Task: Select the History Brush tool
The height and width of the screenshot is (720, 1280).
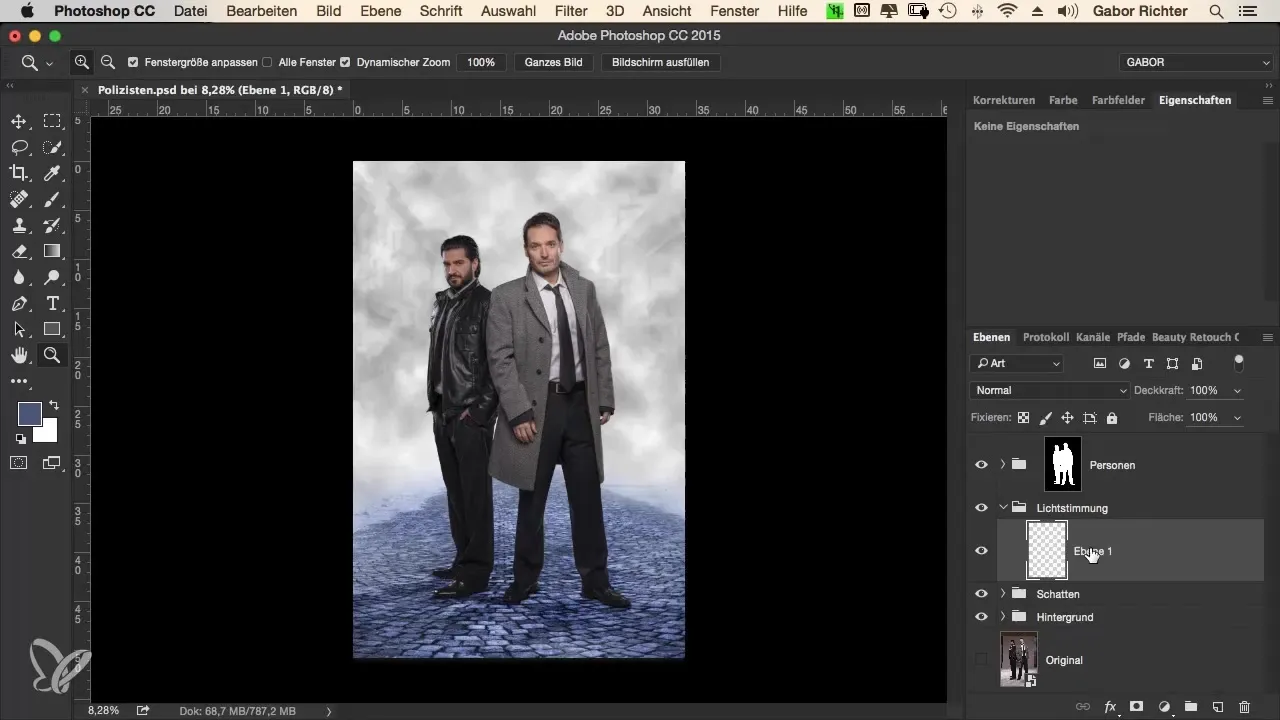Action: click(x=52, y=225)
